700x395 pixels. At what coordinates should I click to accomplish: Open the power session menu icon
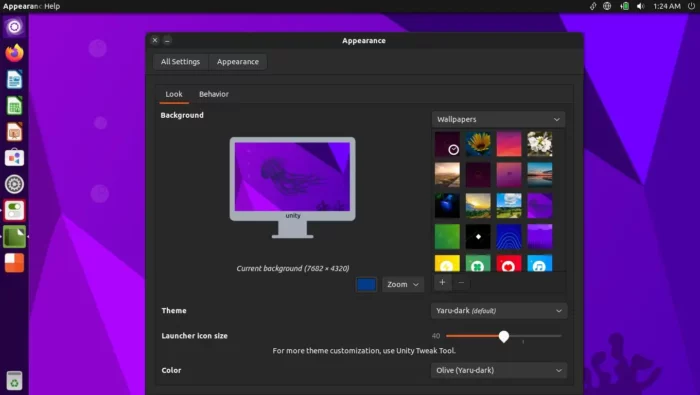[x=691, y=6]
